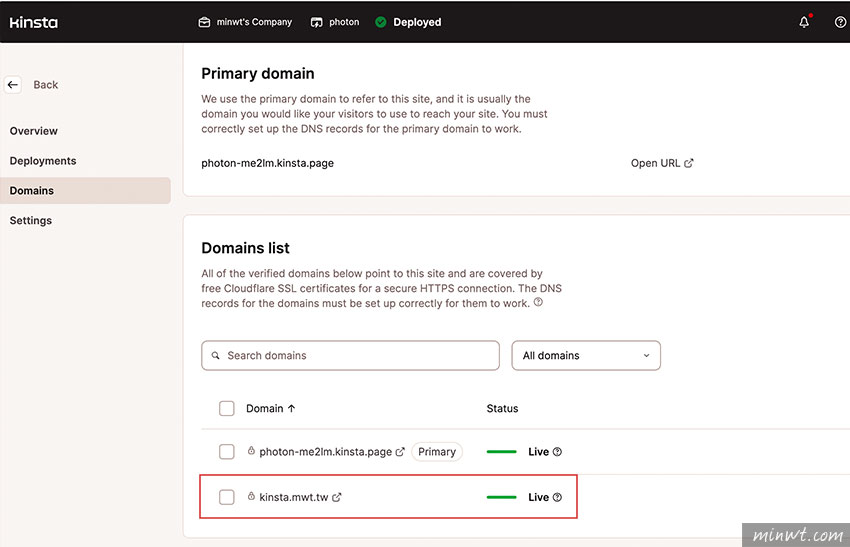Click the Primary domain heading
850x547 pixels.
pos(257,74)
